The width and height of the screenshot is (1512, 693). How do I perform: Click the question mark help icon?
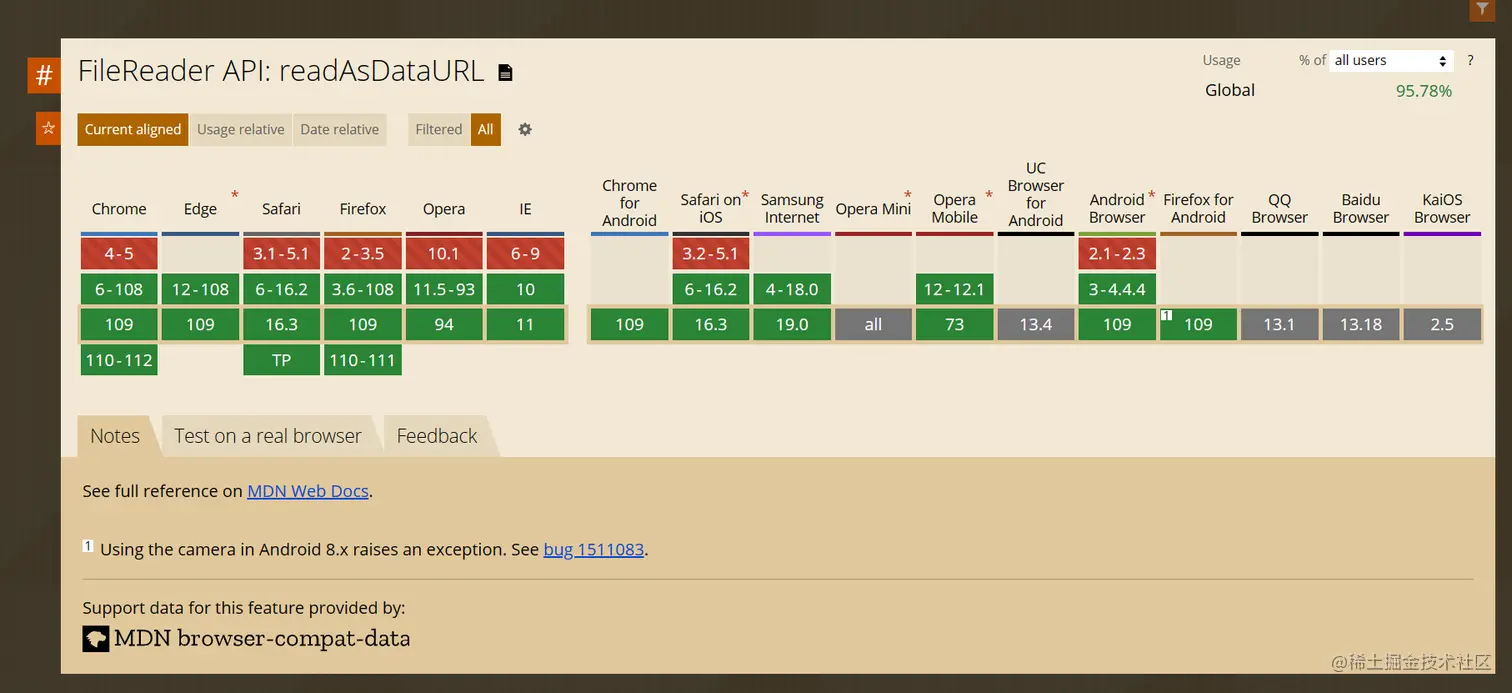click(1470, 61)
